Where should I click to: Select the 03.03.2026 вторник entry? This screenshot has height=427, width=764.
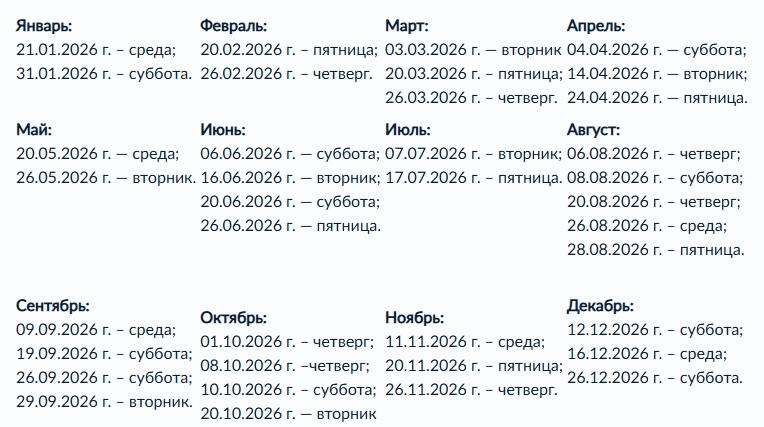click(x=473, y=50)
